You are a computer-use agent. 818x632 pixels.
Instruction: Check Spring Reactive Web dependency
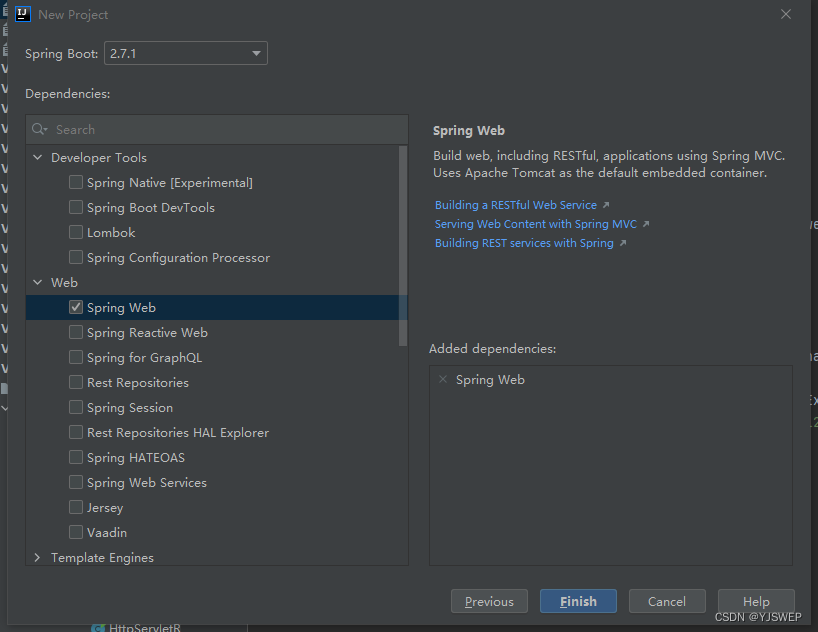tap(76, 332)
